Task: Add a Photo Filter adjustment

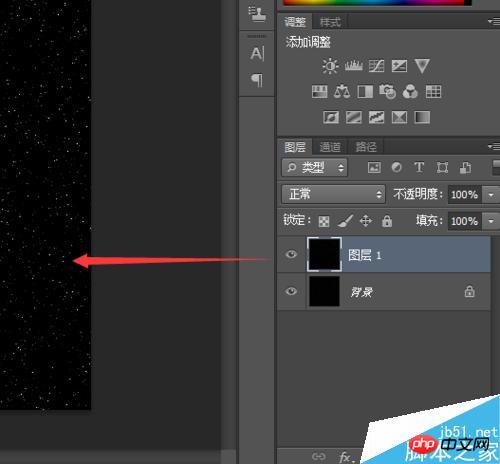Action: tap(387, 91)
